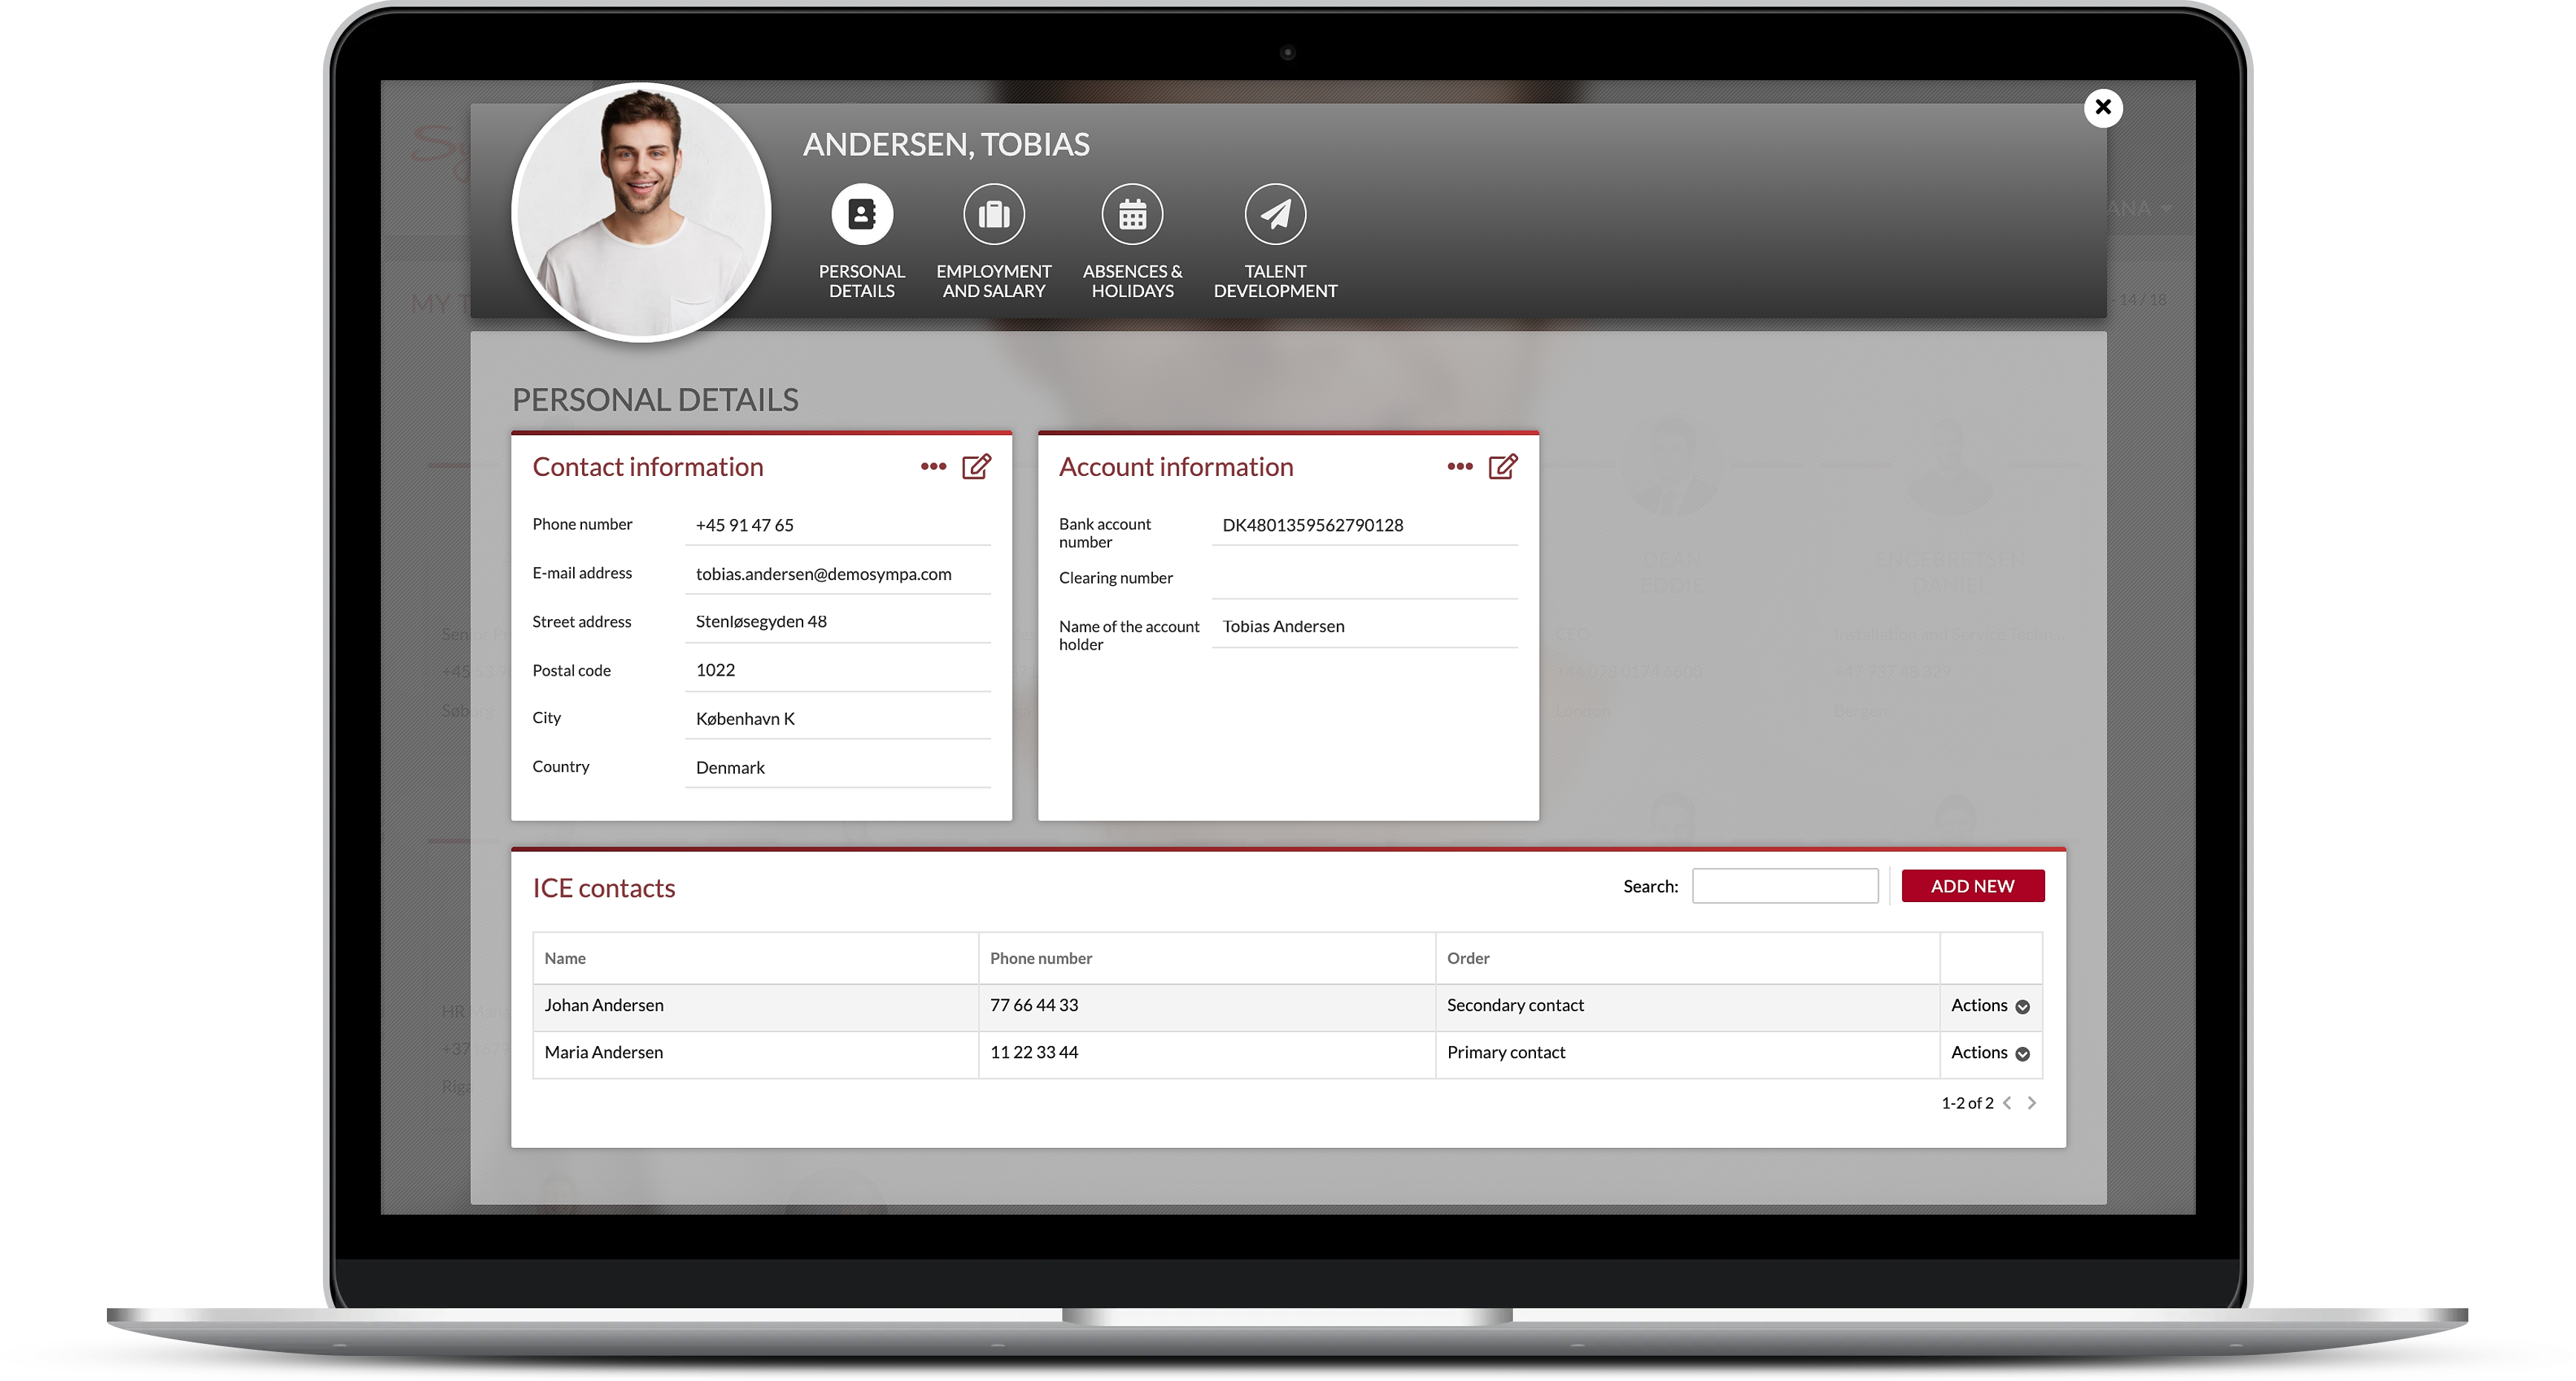Click Tobias Andersen's profile photo
The width and height of the screenshot is (2576, 1381).
coord(641,212)
